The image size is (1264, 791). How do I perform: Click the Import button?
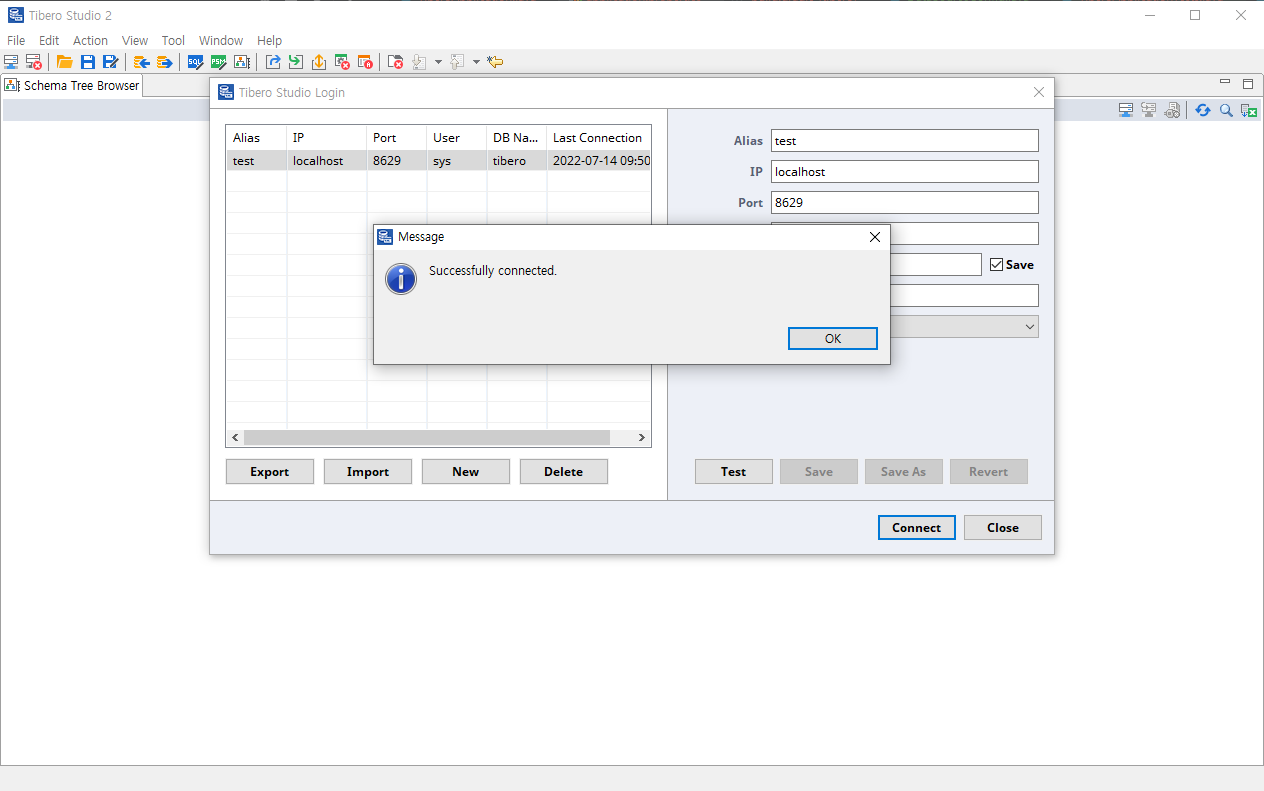(368, 472)
